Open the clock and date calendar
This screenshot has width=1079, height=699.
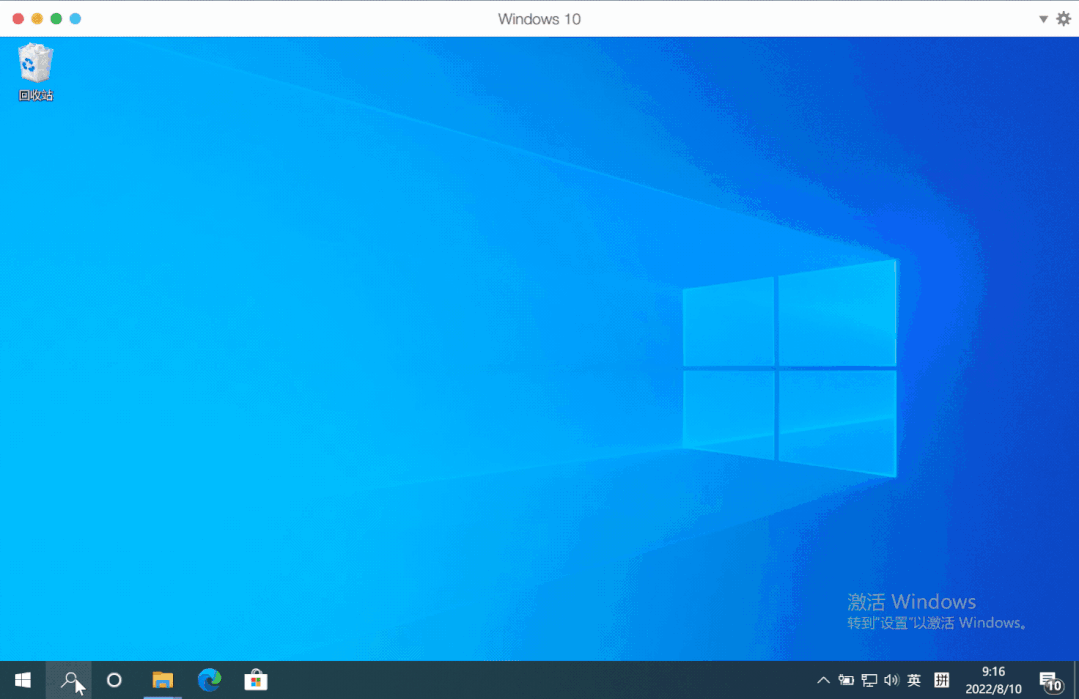click(x=992, y=680)
